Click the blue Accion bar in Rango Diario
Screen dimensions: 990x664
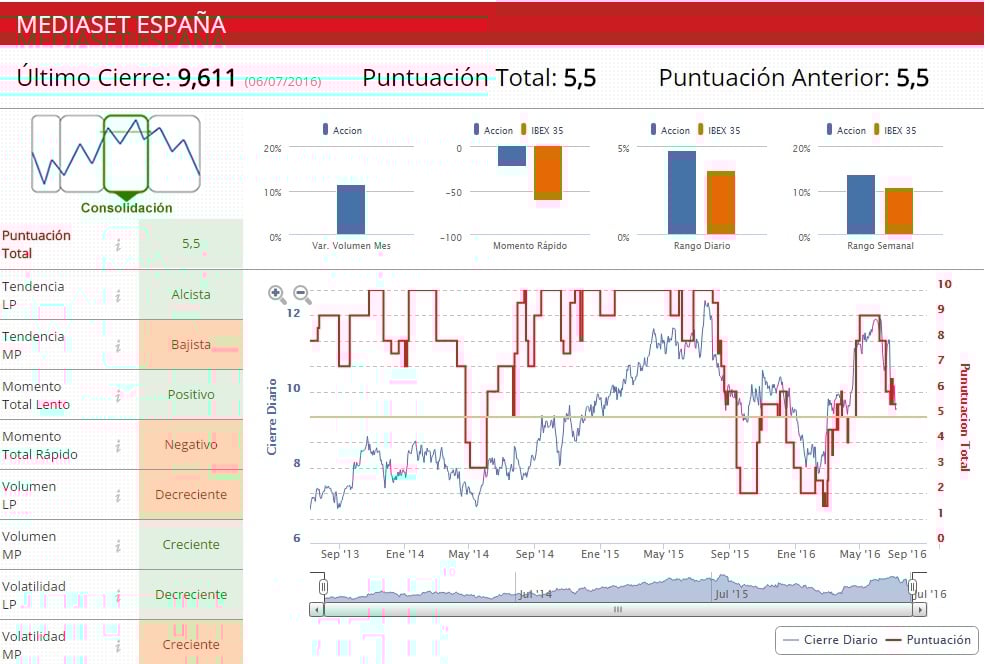tap(682, 193)
